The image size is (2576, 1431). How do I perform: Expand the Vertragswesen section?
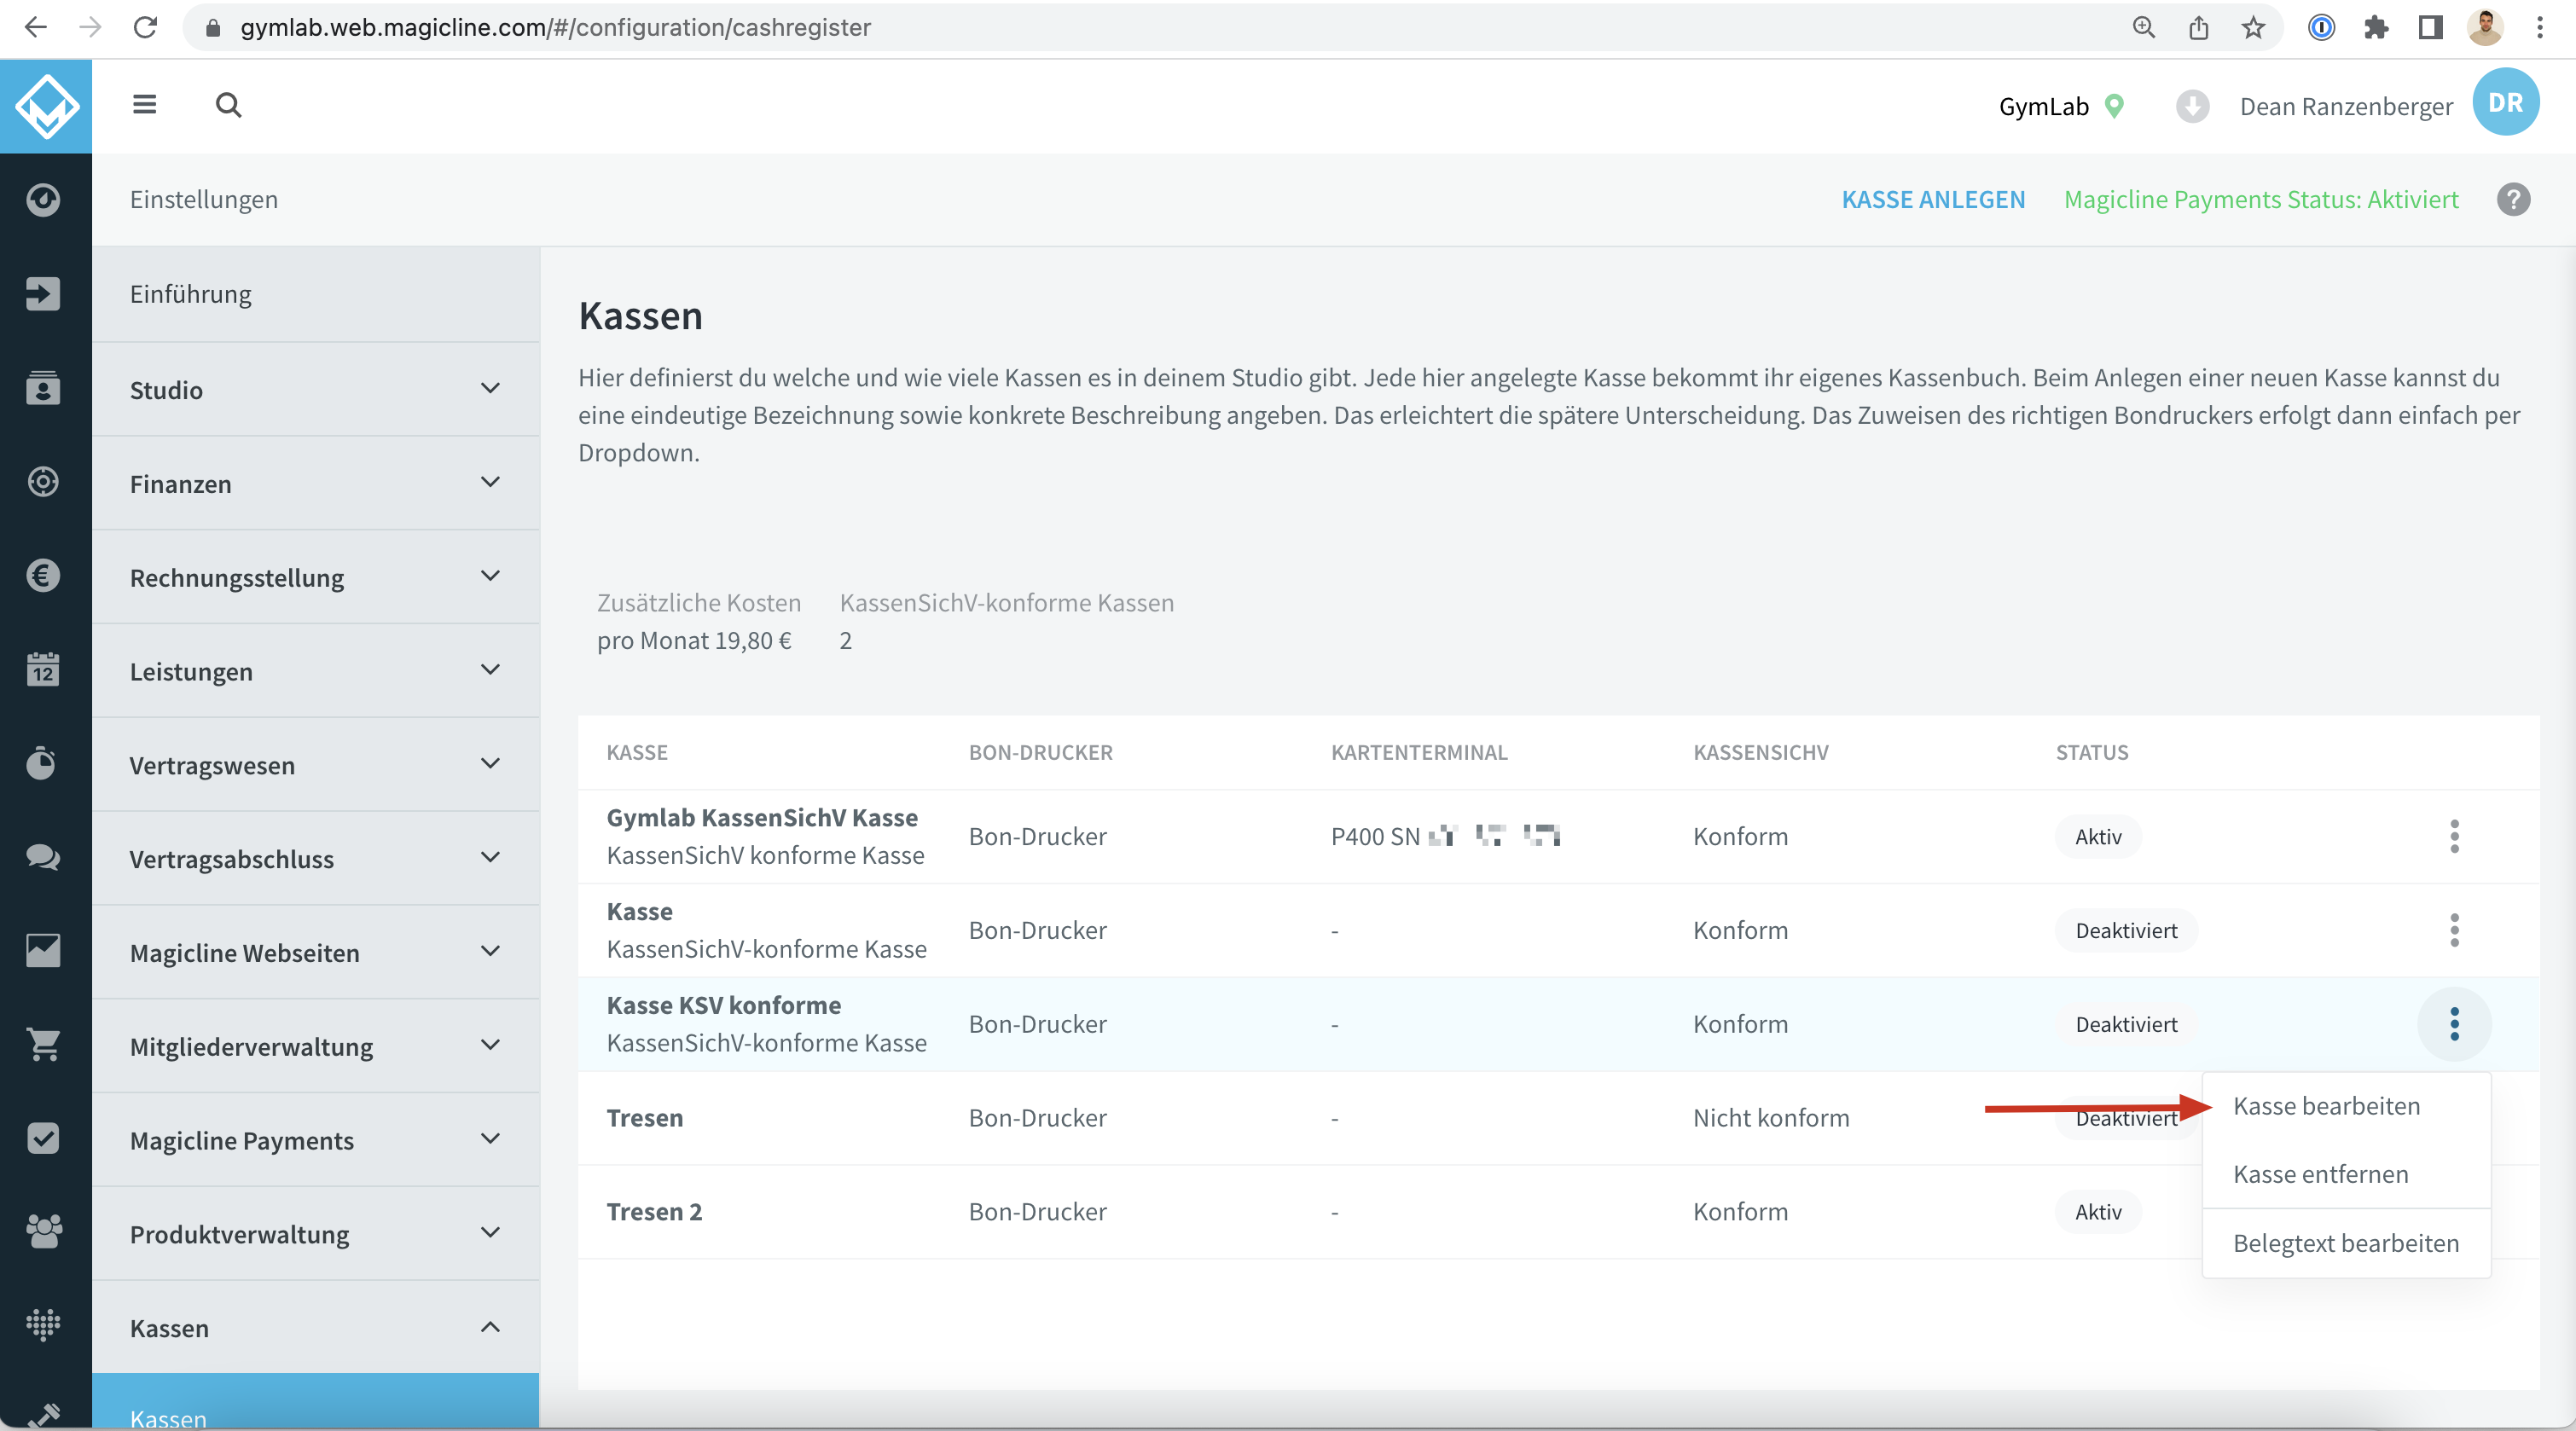coord(316,765)
